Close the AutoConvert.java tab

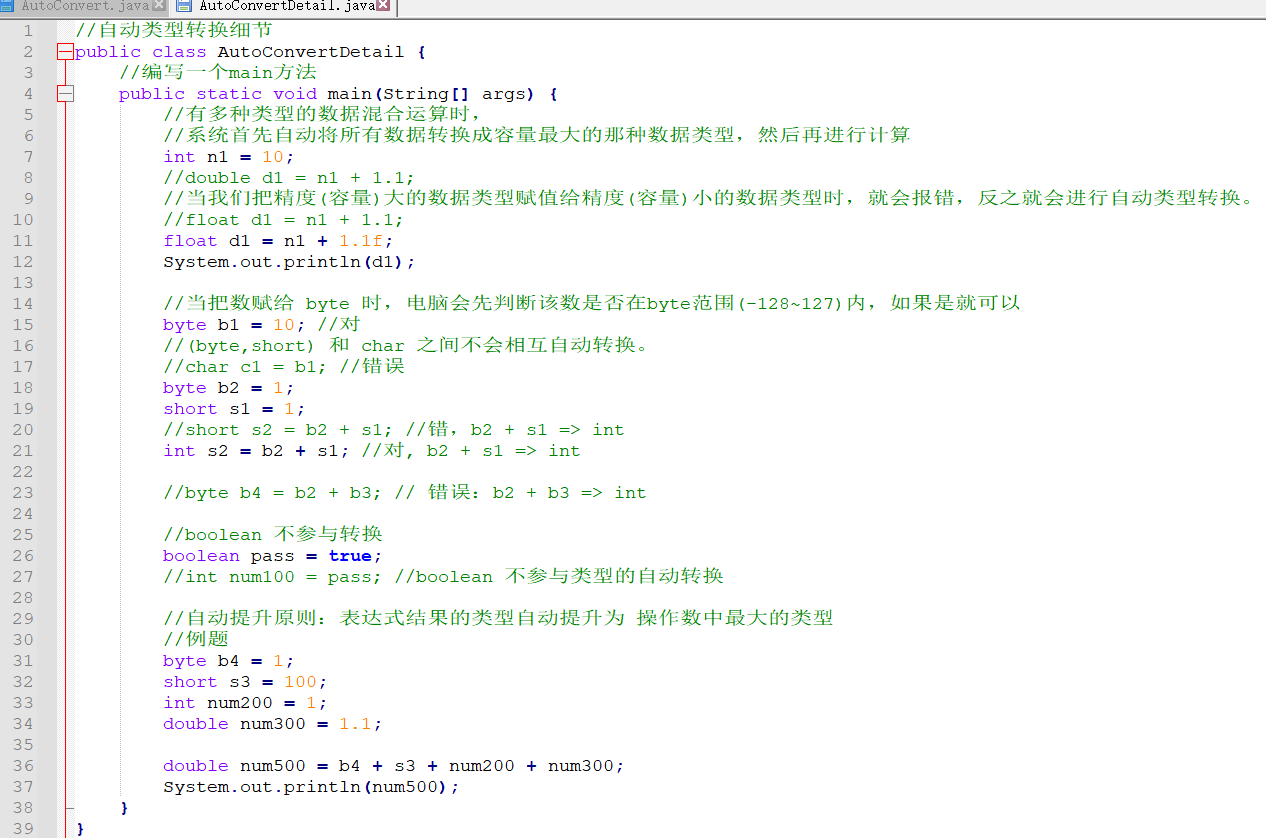pos(159,6)
